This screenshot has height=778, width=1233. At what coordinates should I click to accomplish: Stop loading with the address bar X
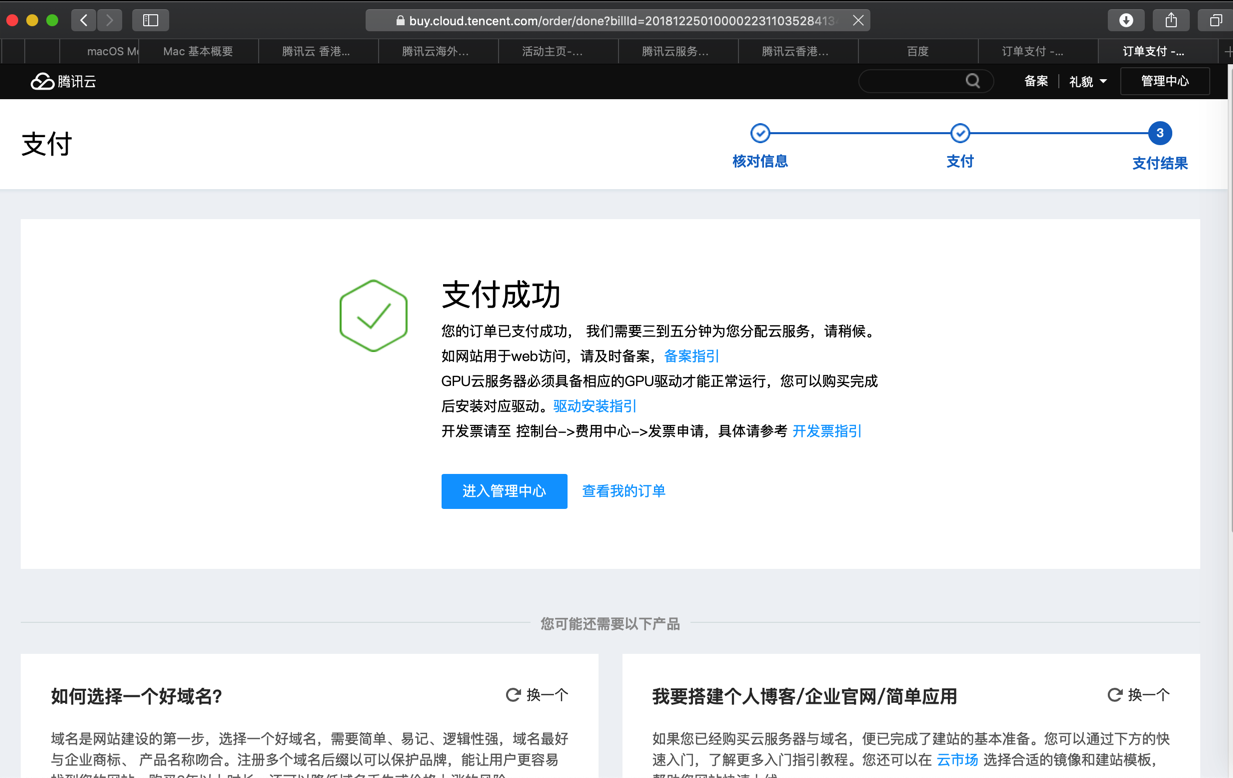tap(858, 20)
